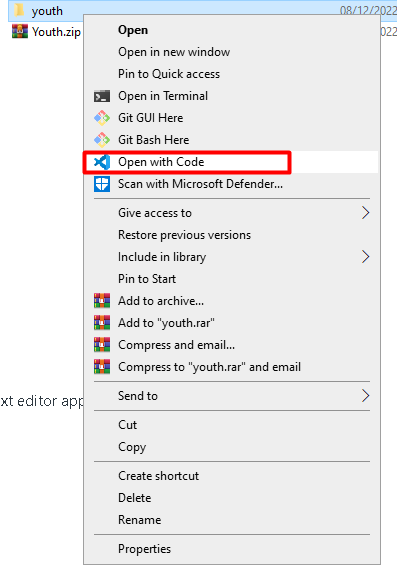Select the Youth.zip file name
The width and height of the screenshot is (397, 577).
[x=56, y=32]
